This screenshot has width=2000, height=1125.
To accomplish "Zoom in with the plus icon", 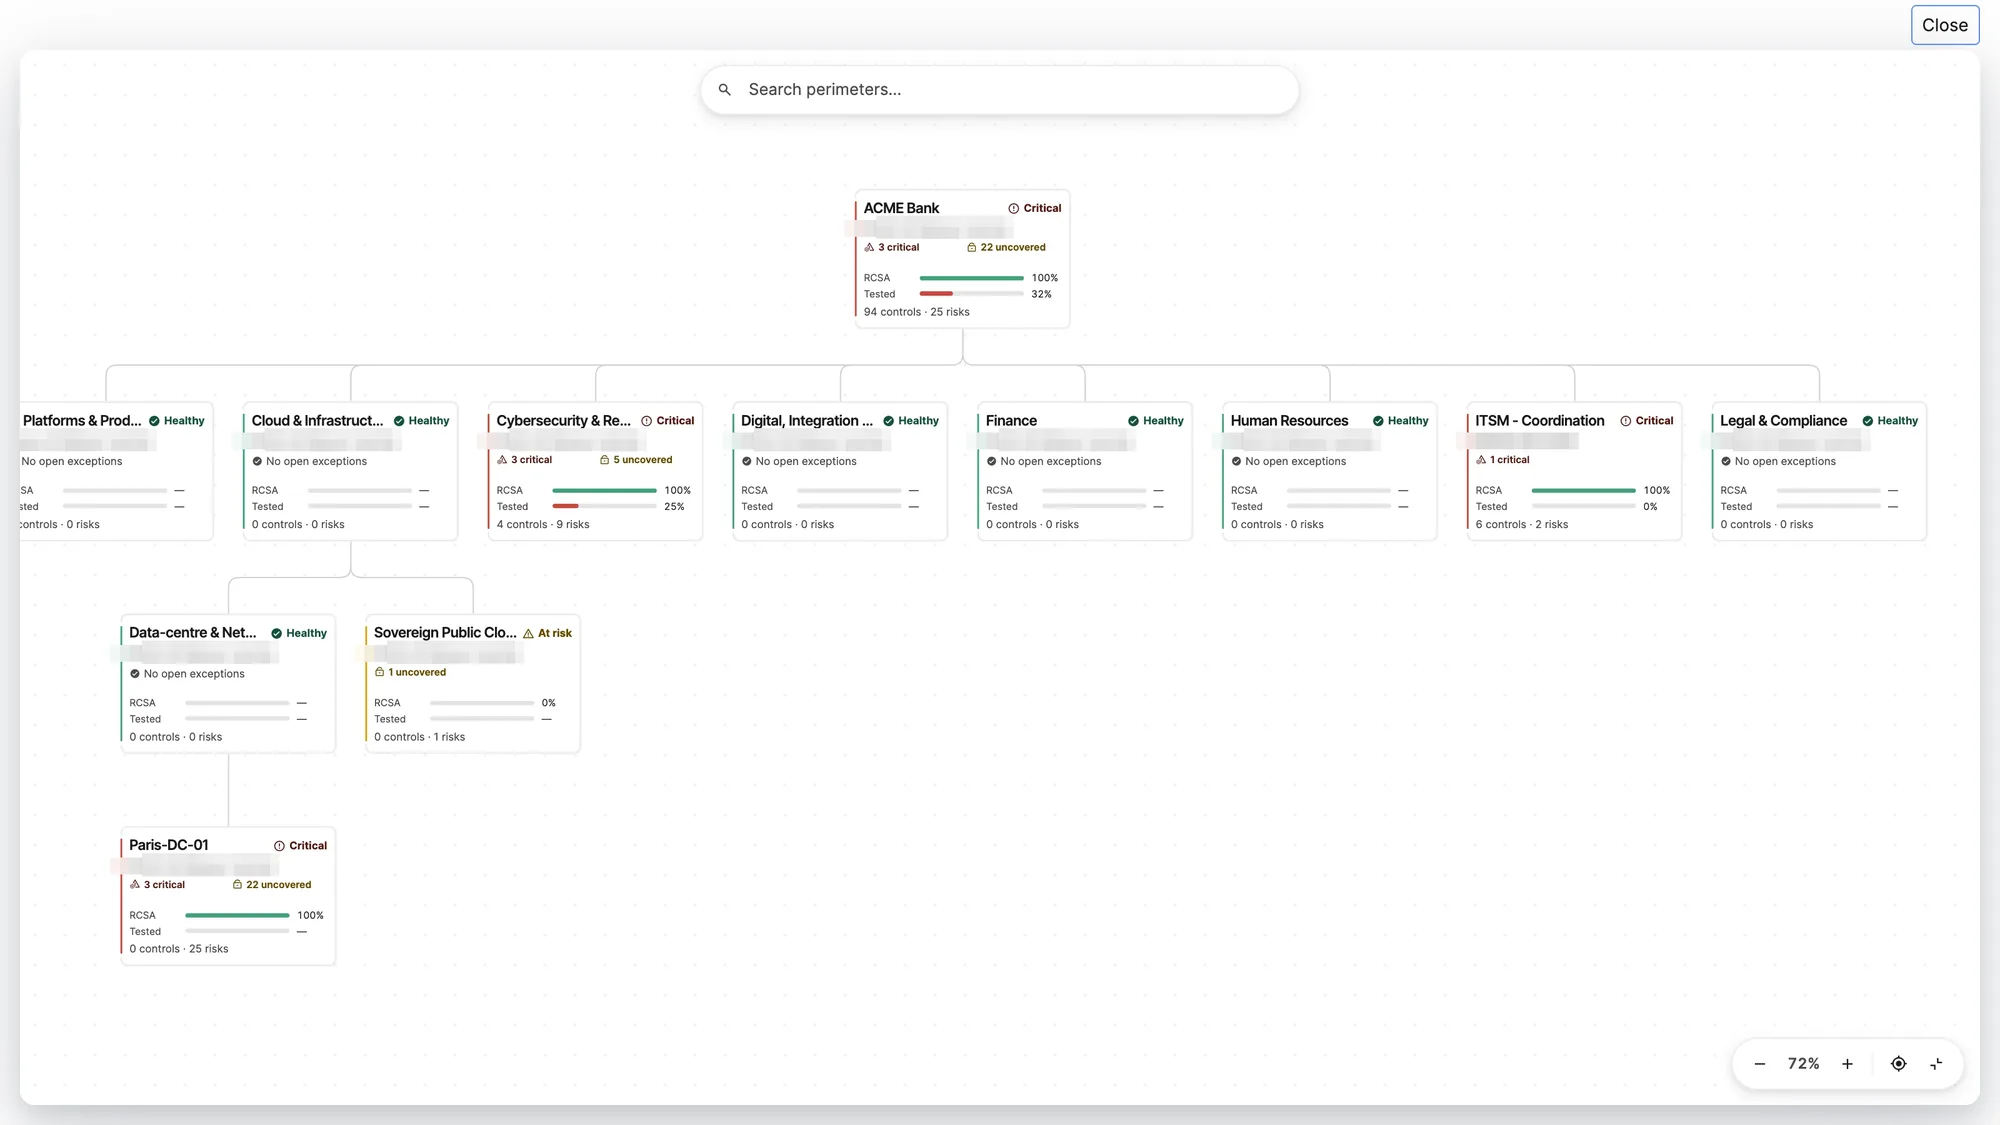I will click(1847, 1064).
